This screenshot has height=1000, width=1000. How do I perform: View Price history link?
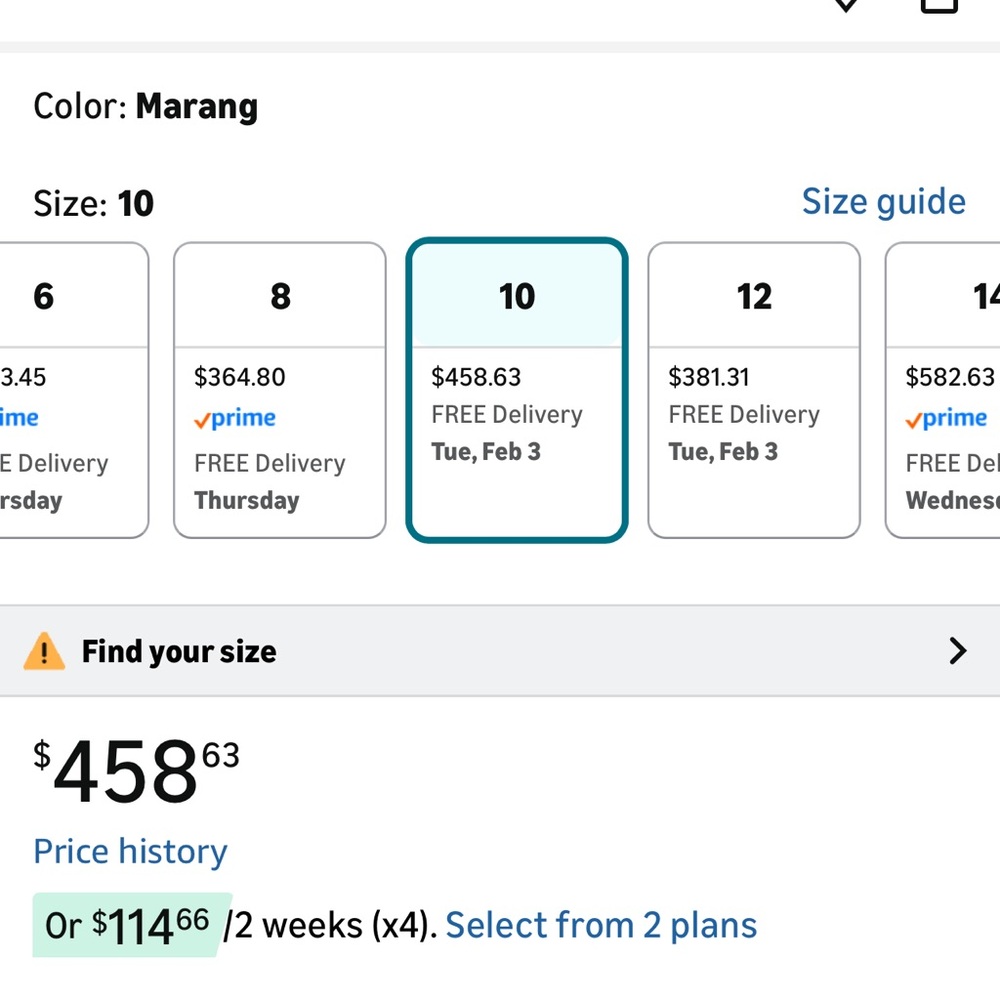(130, 852)
